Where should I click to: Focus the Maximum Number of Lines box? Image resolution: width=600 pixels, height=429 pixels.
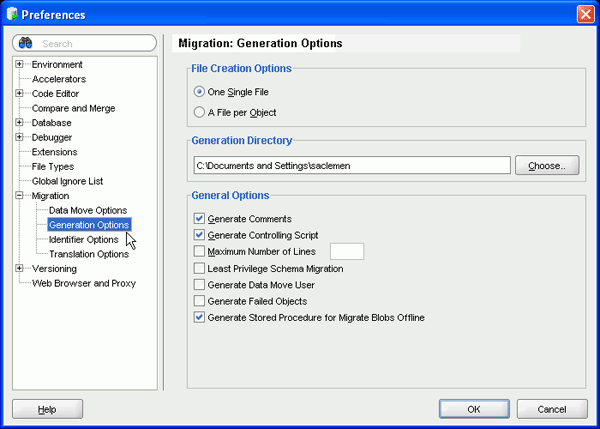[x=346, y=251]
